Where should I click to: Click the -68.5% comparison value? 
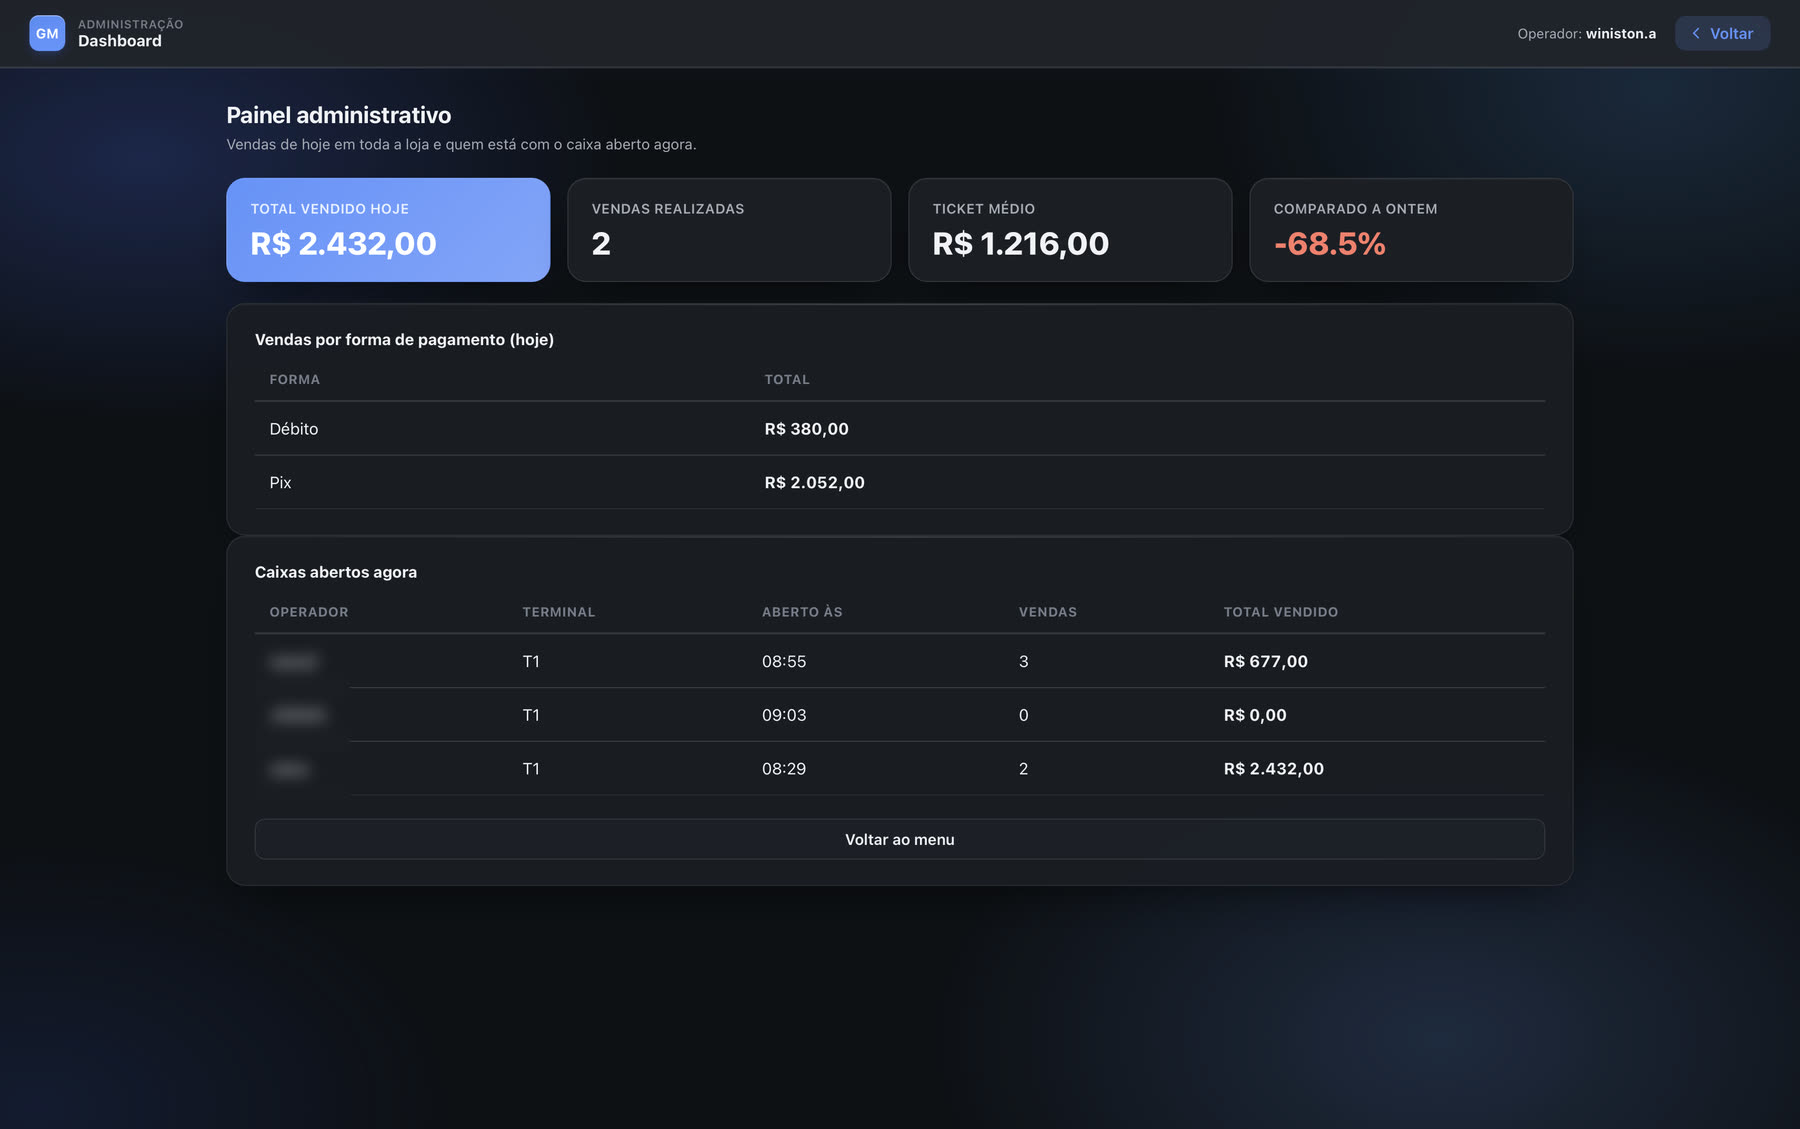pyautogui.click(x=1329, y=243)
